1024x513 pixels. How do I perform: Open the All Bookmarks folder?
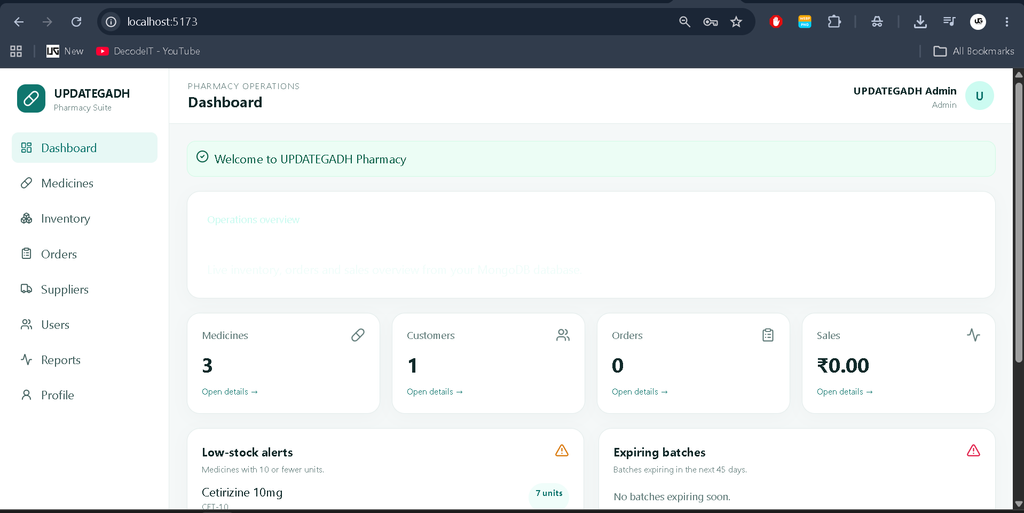pyautogui.click(x=974, y=51)
